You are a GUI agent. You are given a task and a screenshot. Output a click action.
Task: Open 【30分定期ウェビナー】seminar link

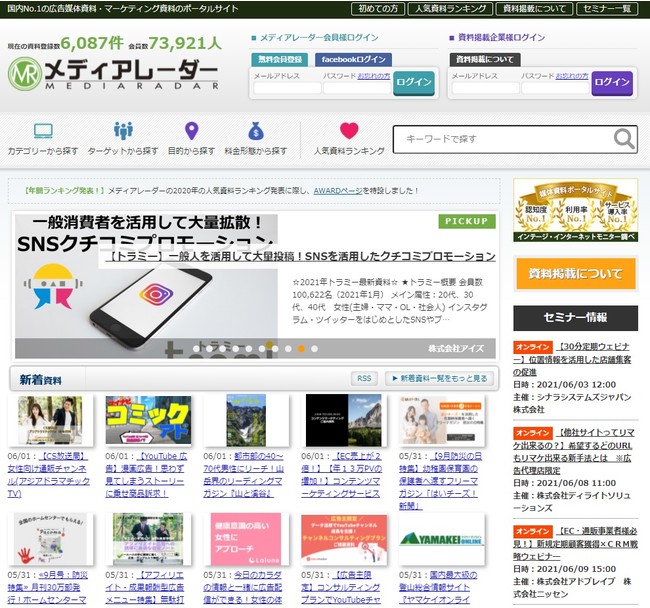[572, 359]
